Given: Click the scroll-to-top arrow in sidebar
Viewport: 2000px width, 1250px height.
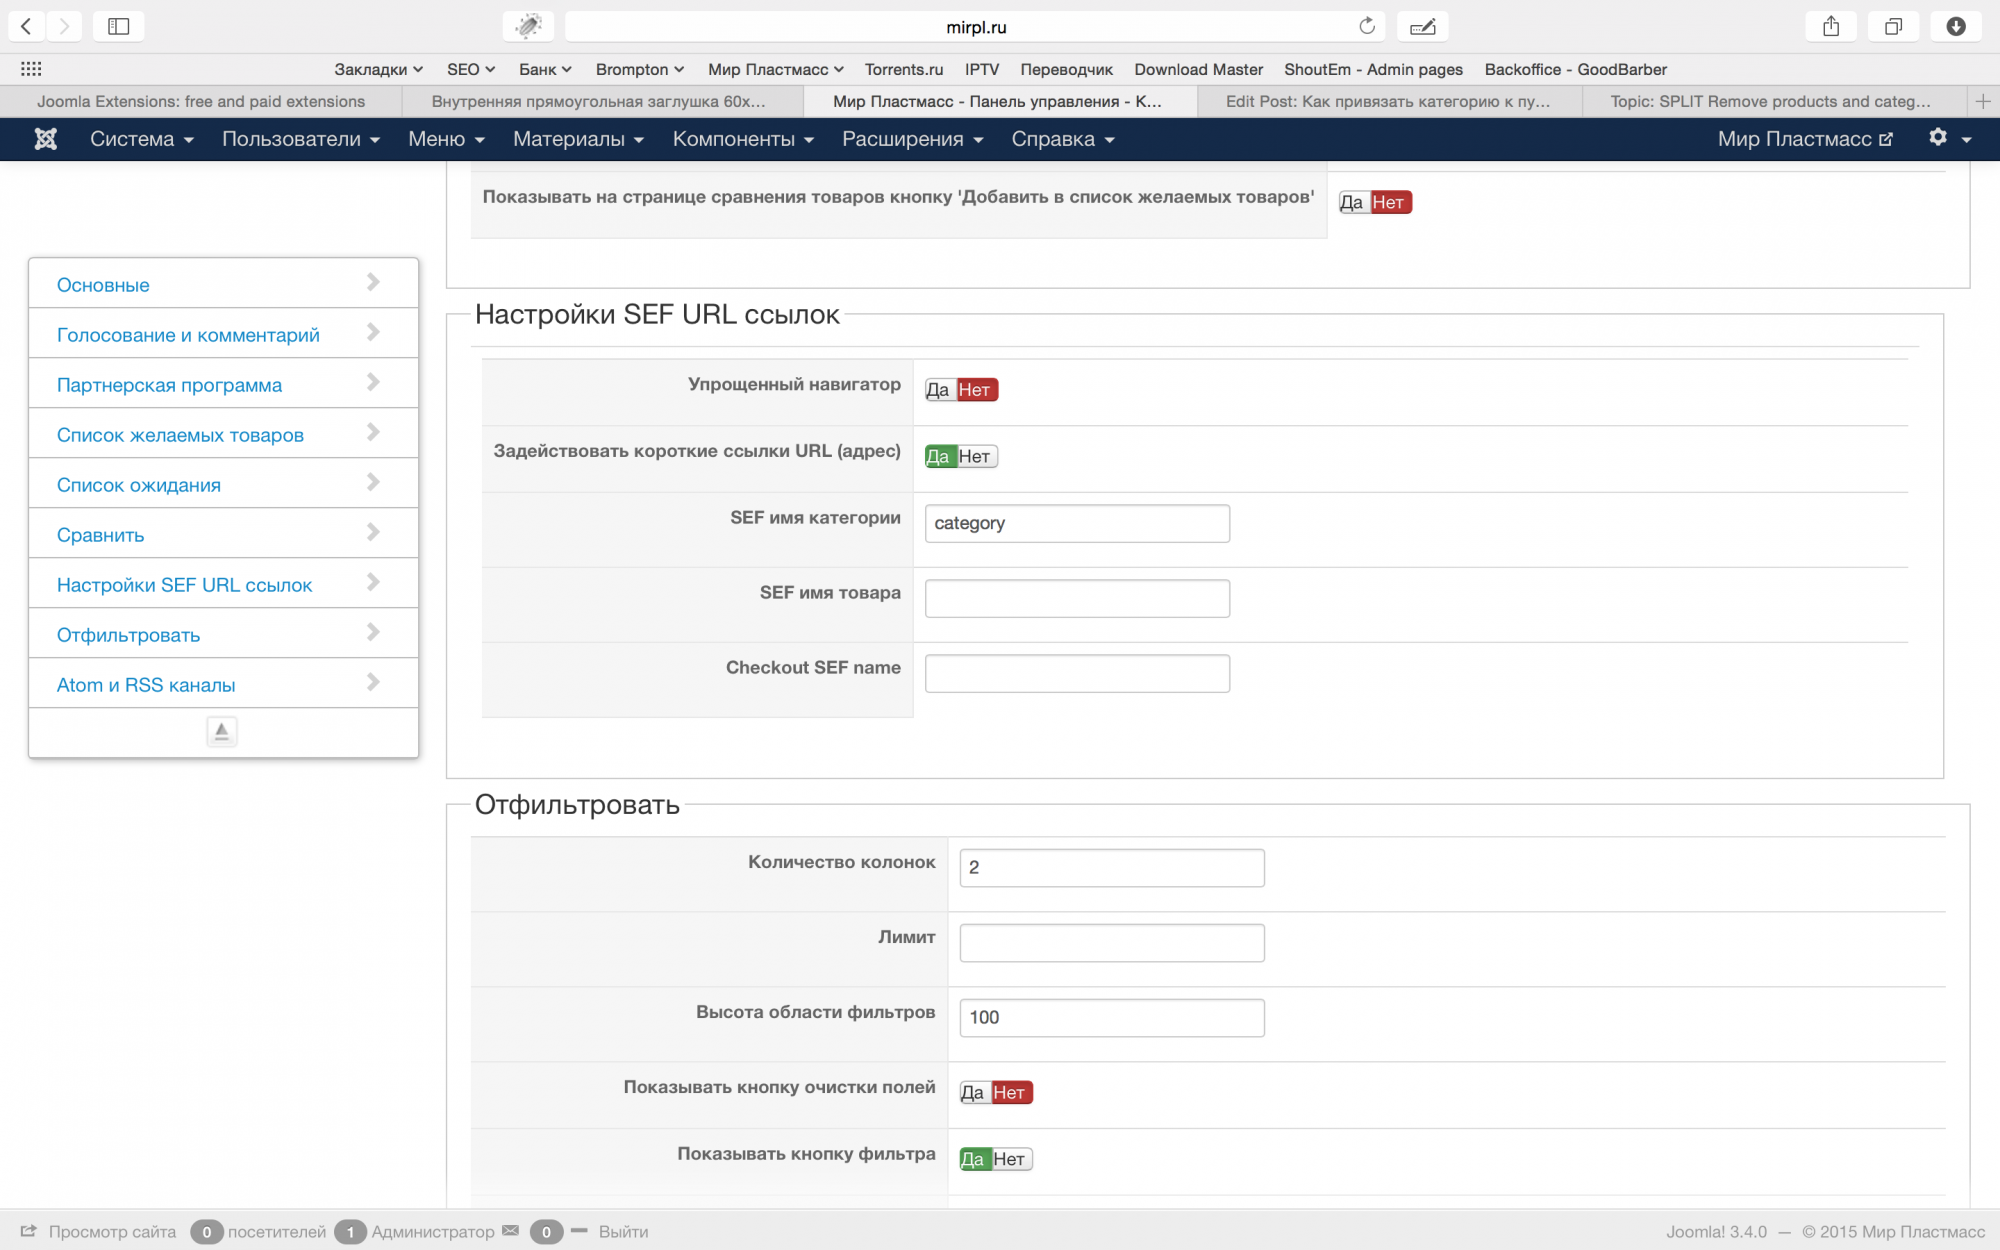Looking at the screenshot, I should (222, 731).
